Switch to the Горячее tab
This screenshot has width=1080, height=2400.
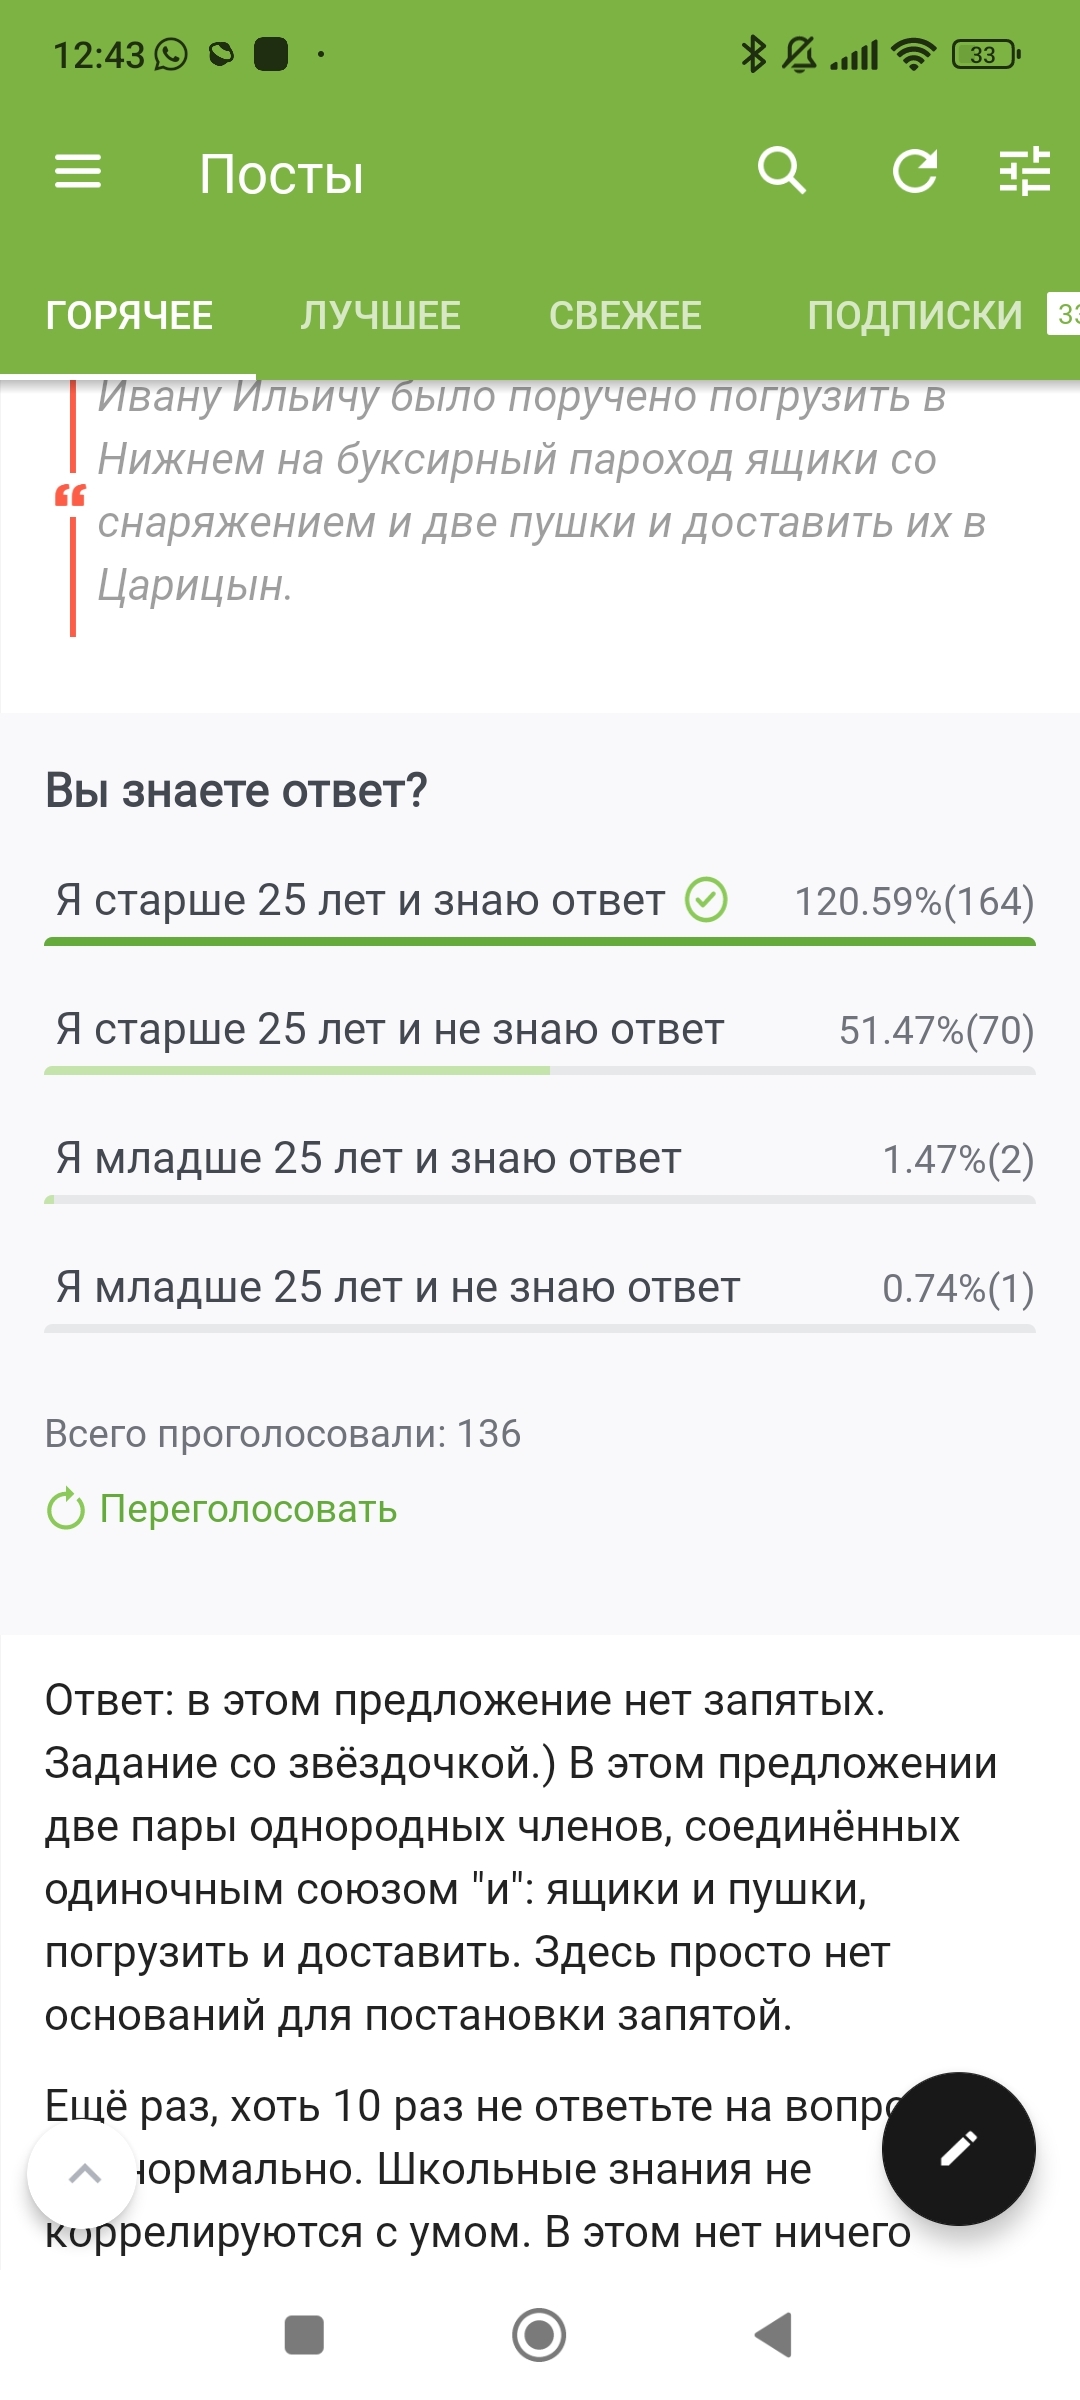[129, 316]
